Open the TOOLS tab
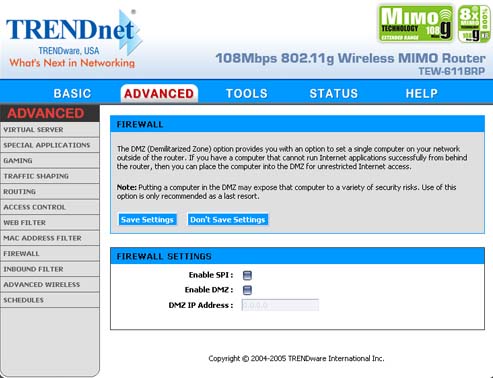493x378 pixels. pyautogui.click(x=247, y=93)
